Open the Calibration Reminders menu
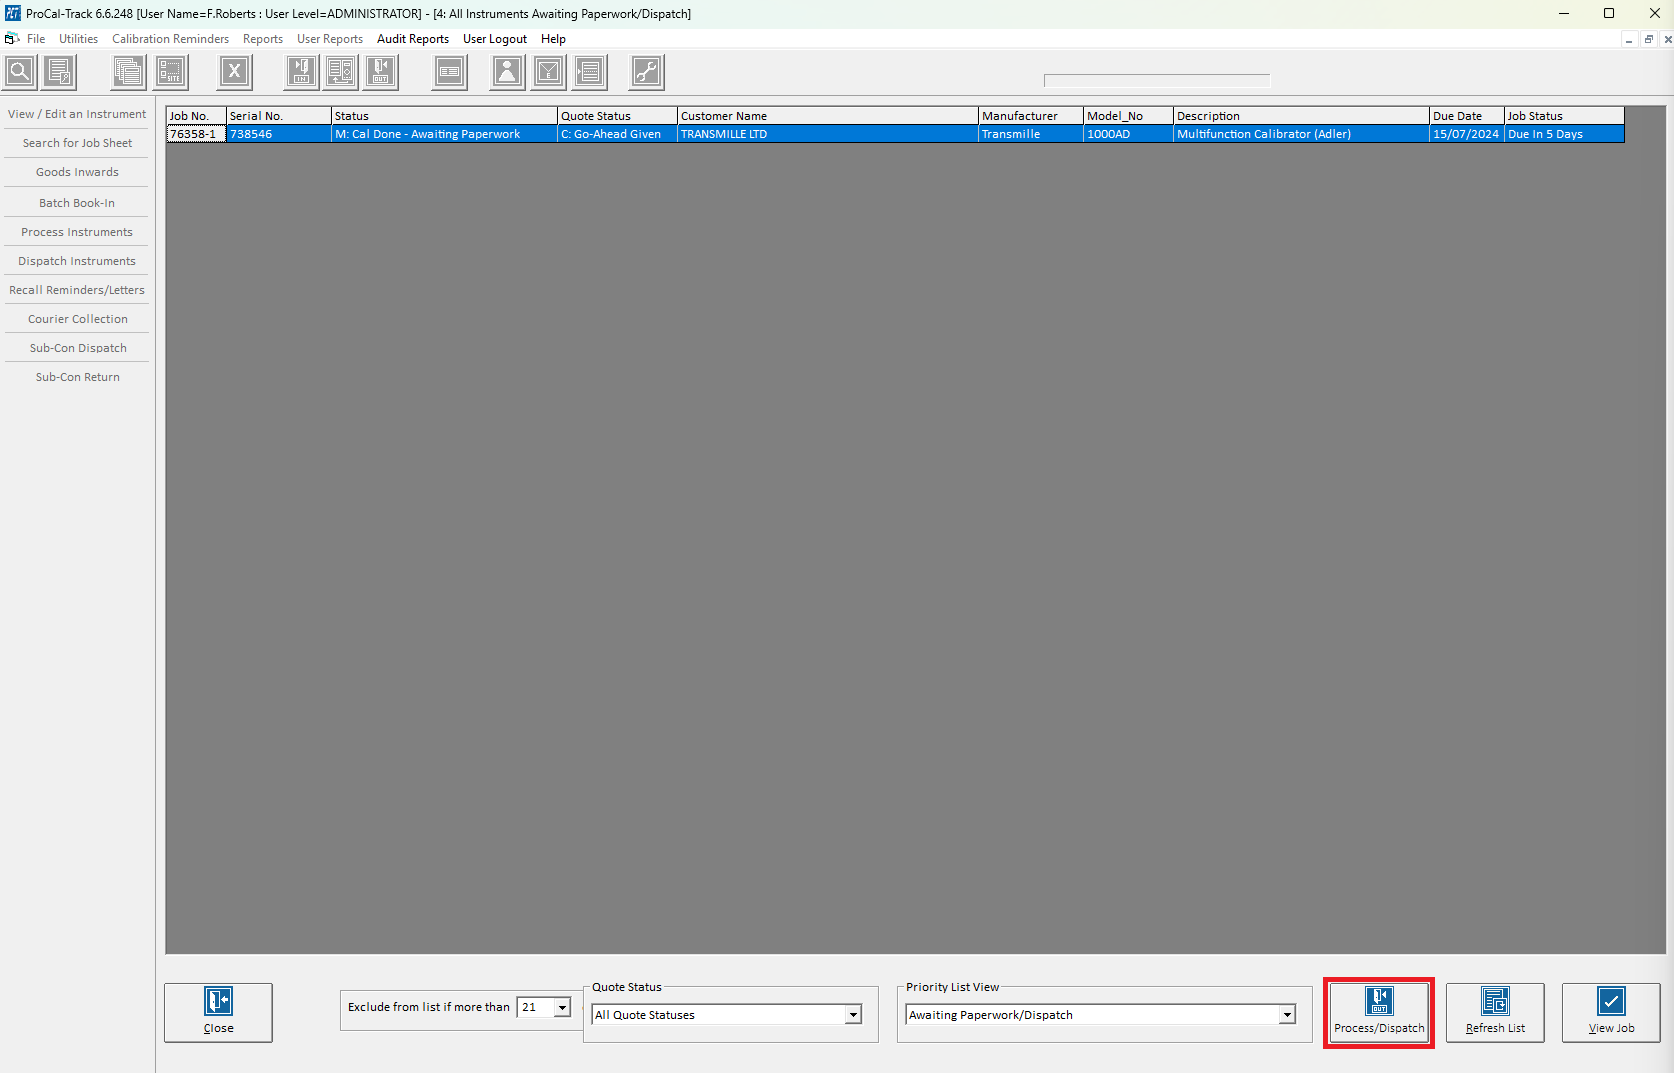The width and height of the screenshot is (1674, 1073). (x=170, y=39)
